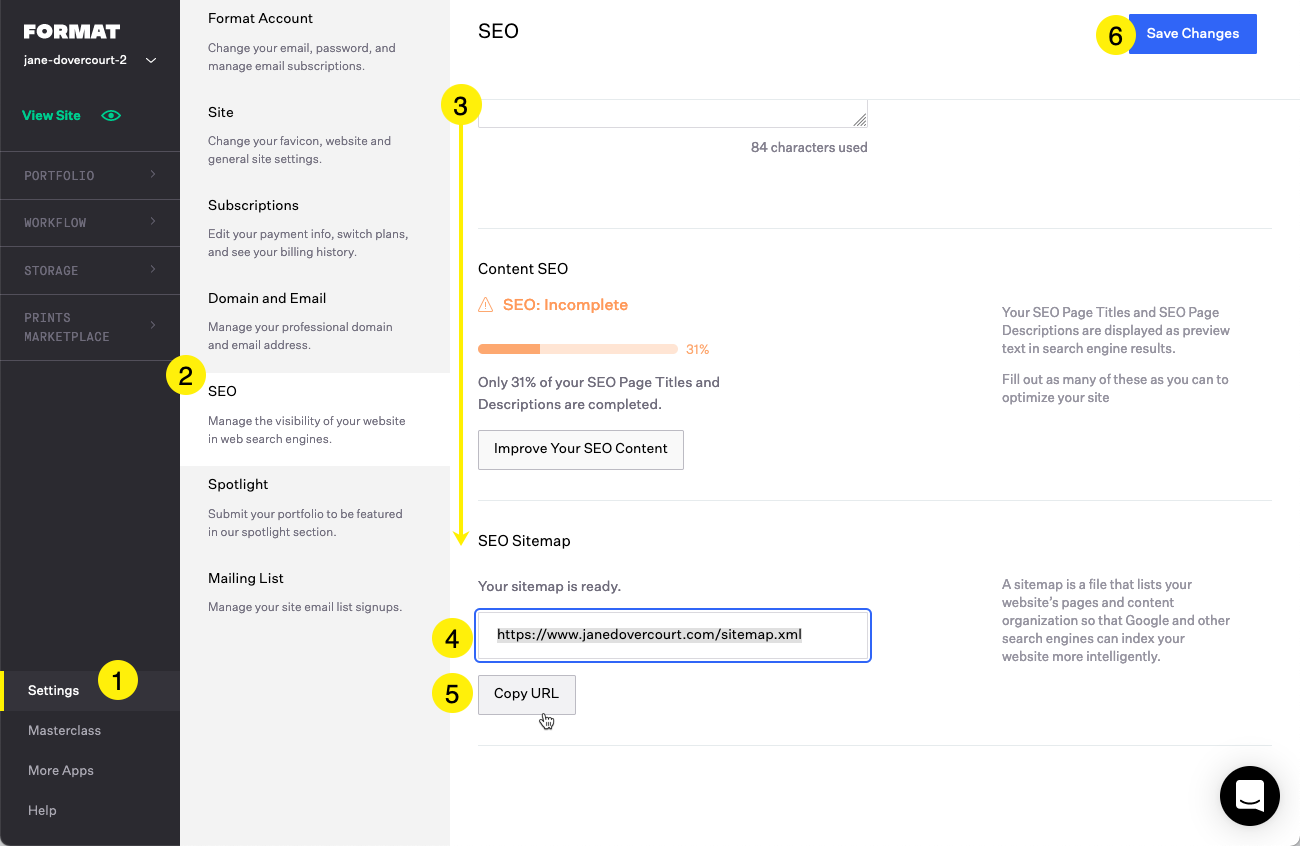Viewport: 1300px width, 846px height.
Task: Expand the Storage menu section
Action: [x=90, y=271]
